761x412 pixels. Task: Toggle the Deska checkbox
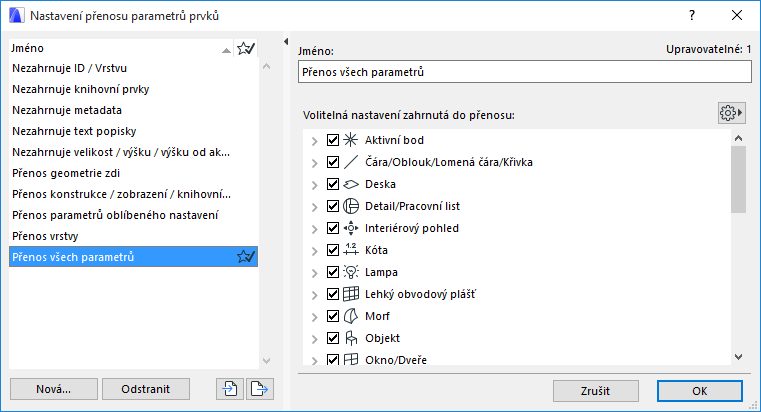pyautogui.click(x=334, y=184)
